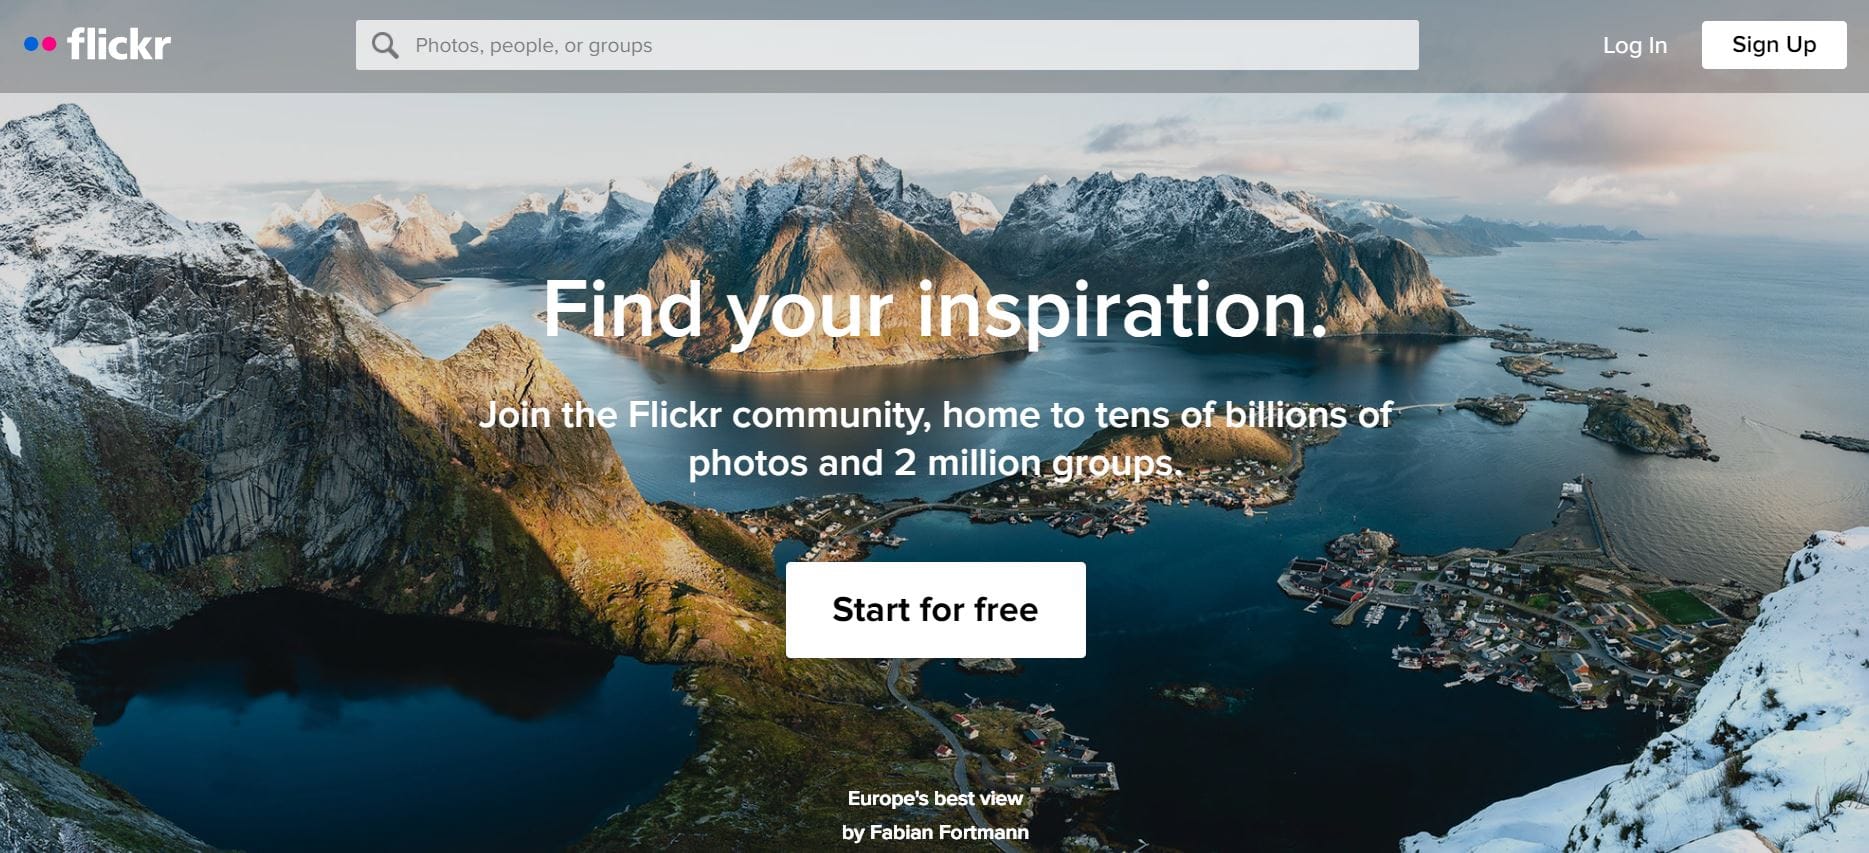Click the "2 million groups" text in the subheading
1869x853 pixels.
click(x=1039, y=463)
